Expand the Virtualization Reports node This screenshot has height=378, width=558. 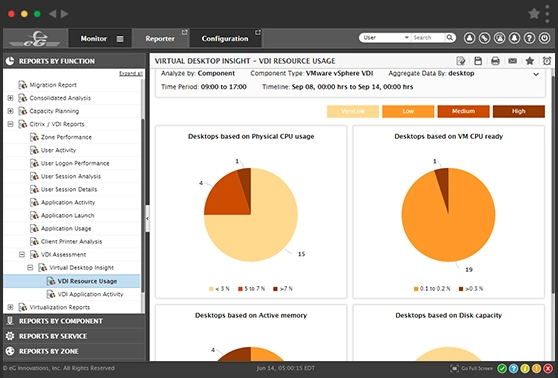click(x=10, y=307)
